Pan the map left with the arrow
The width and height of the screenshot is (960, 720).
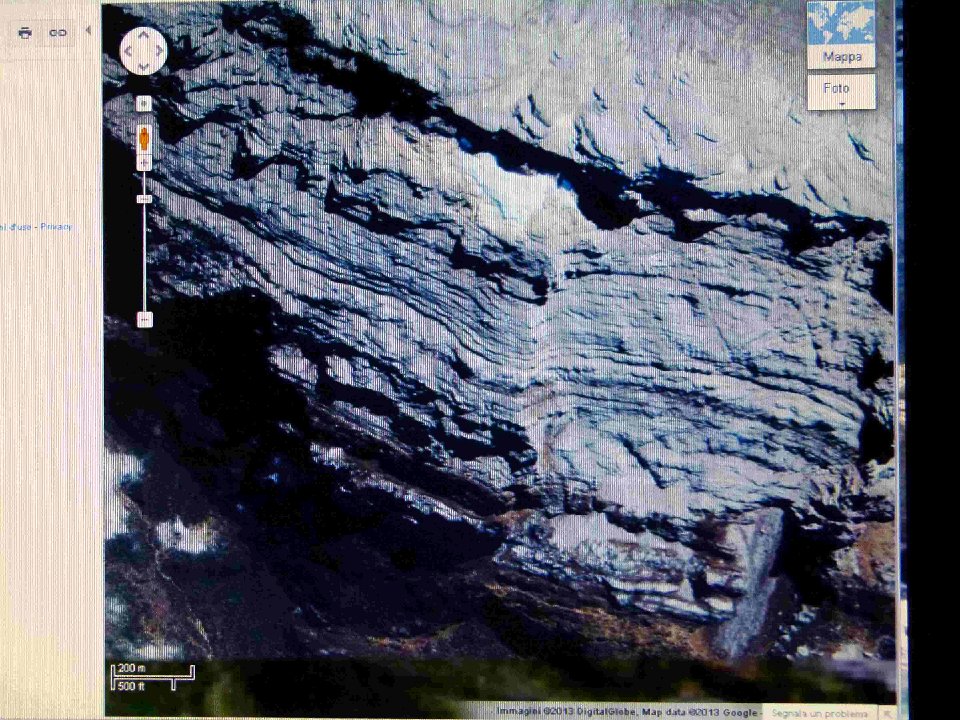[x=128, y=51]
